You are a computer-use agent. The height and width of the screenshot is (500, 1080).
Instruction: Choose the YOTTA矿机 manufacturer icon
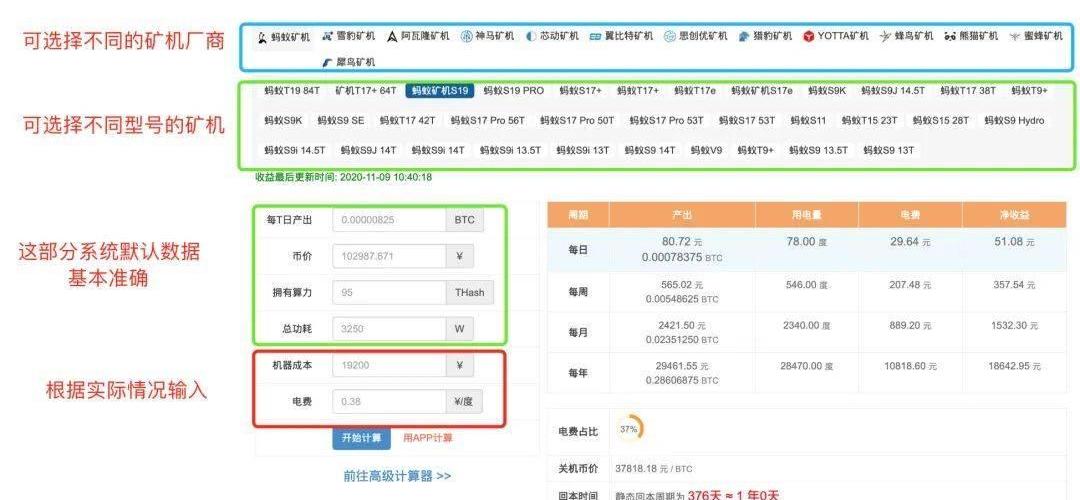click(809, 36)
